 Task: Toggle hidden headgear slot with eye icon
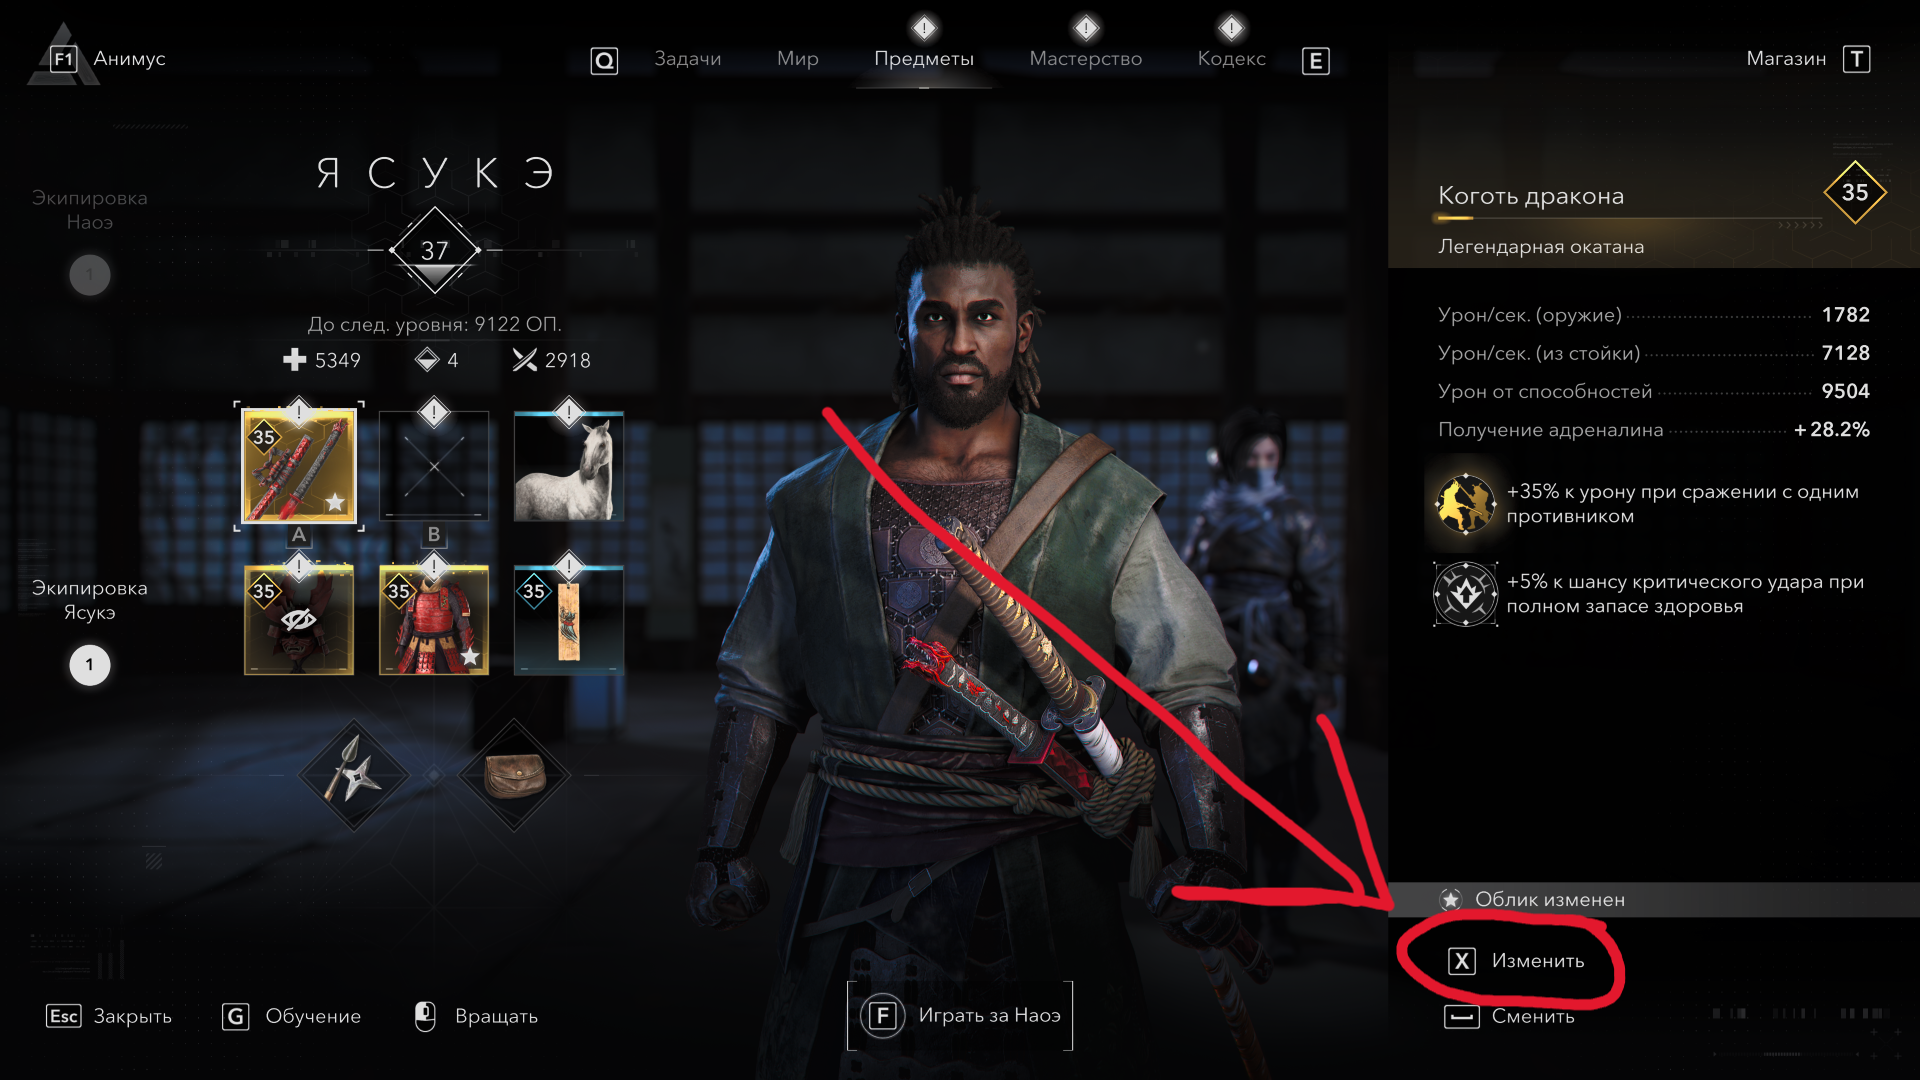(299, 620)
